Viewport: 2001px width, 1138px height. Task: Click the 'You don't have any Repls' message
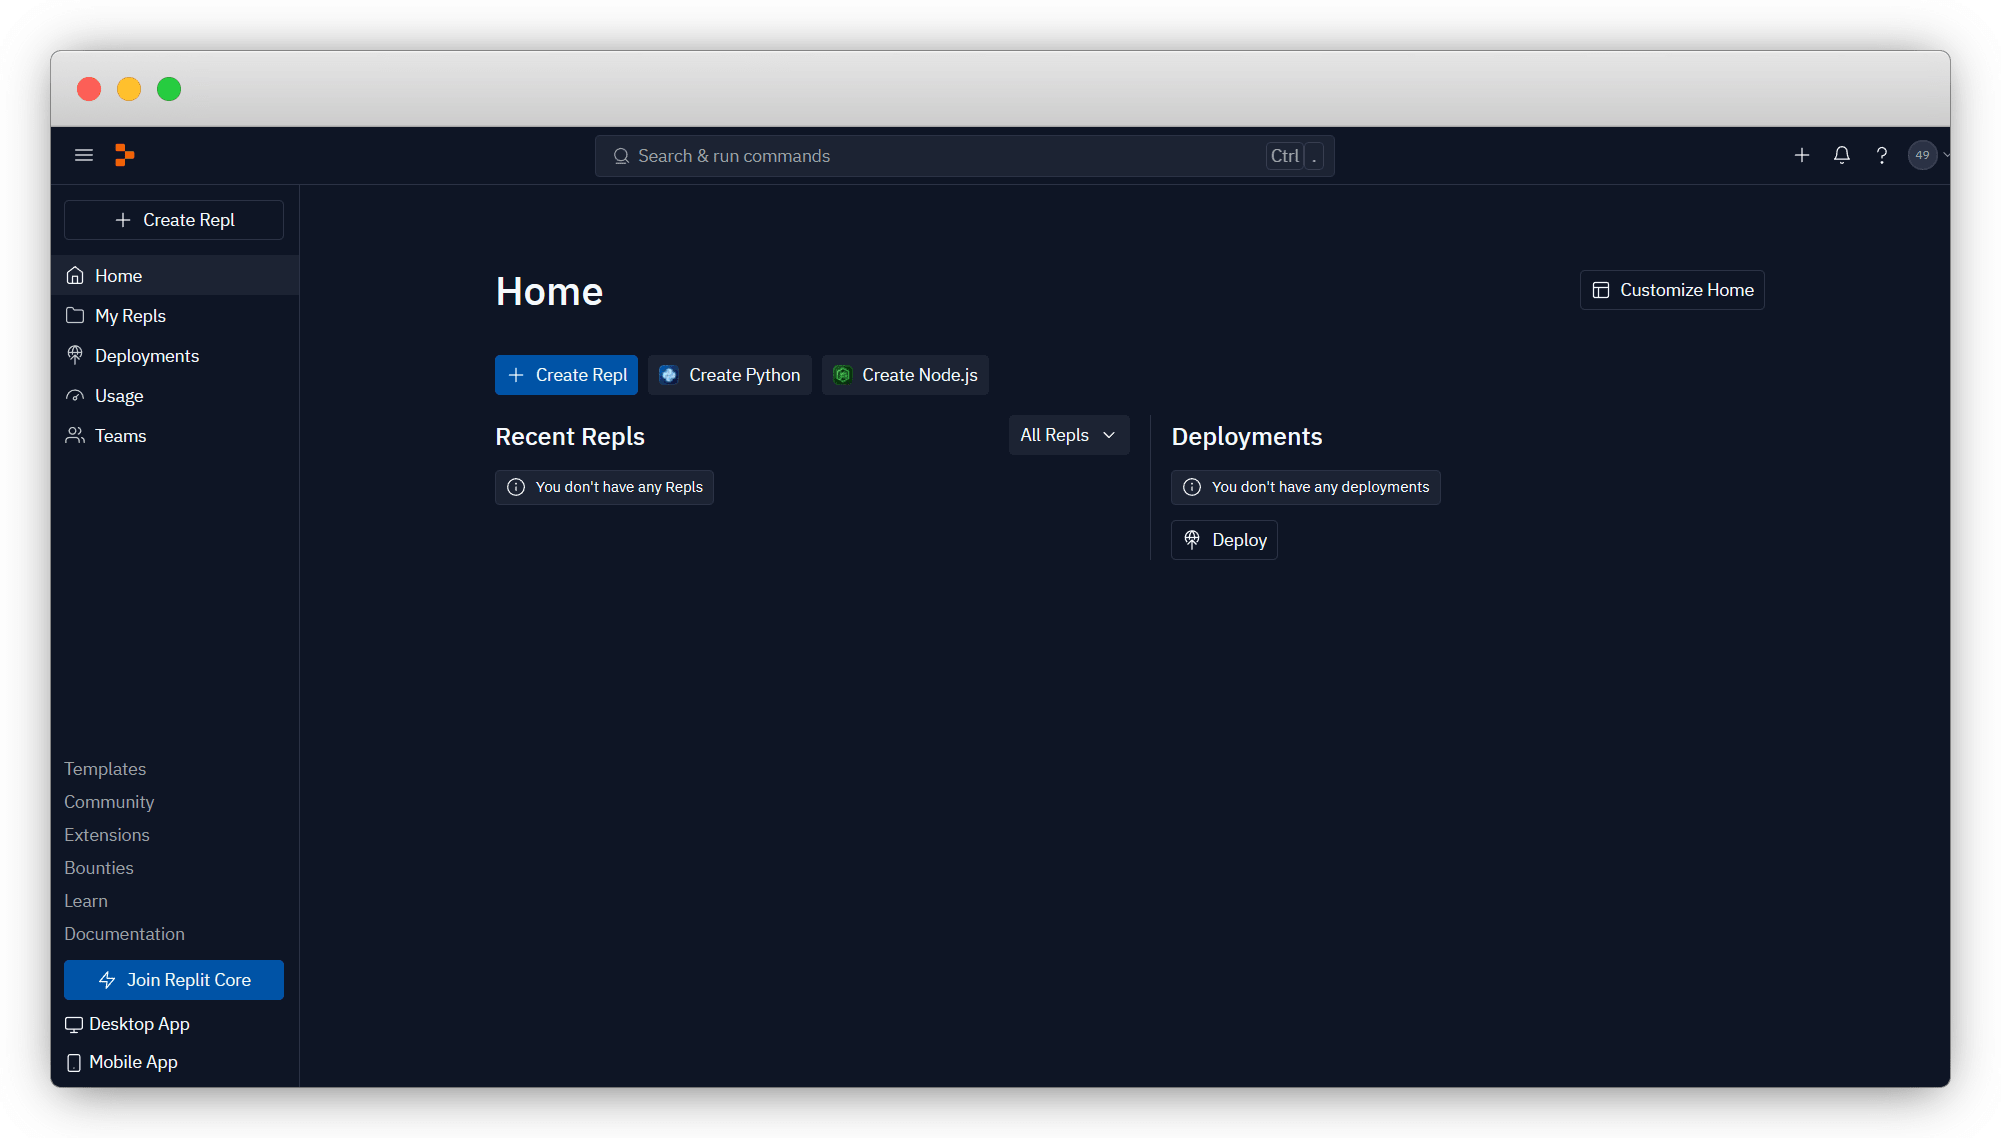click(604, 487)
